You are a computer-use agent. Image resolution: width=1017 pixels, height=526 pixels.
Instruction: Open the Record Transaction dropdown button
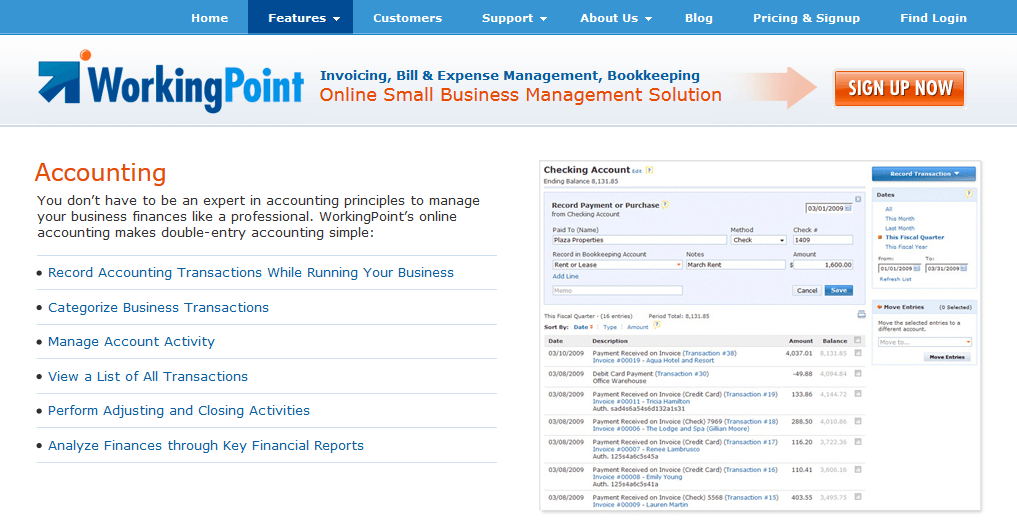(924, 173)
